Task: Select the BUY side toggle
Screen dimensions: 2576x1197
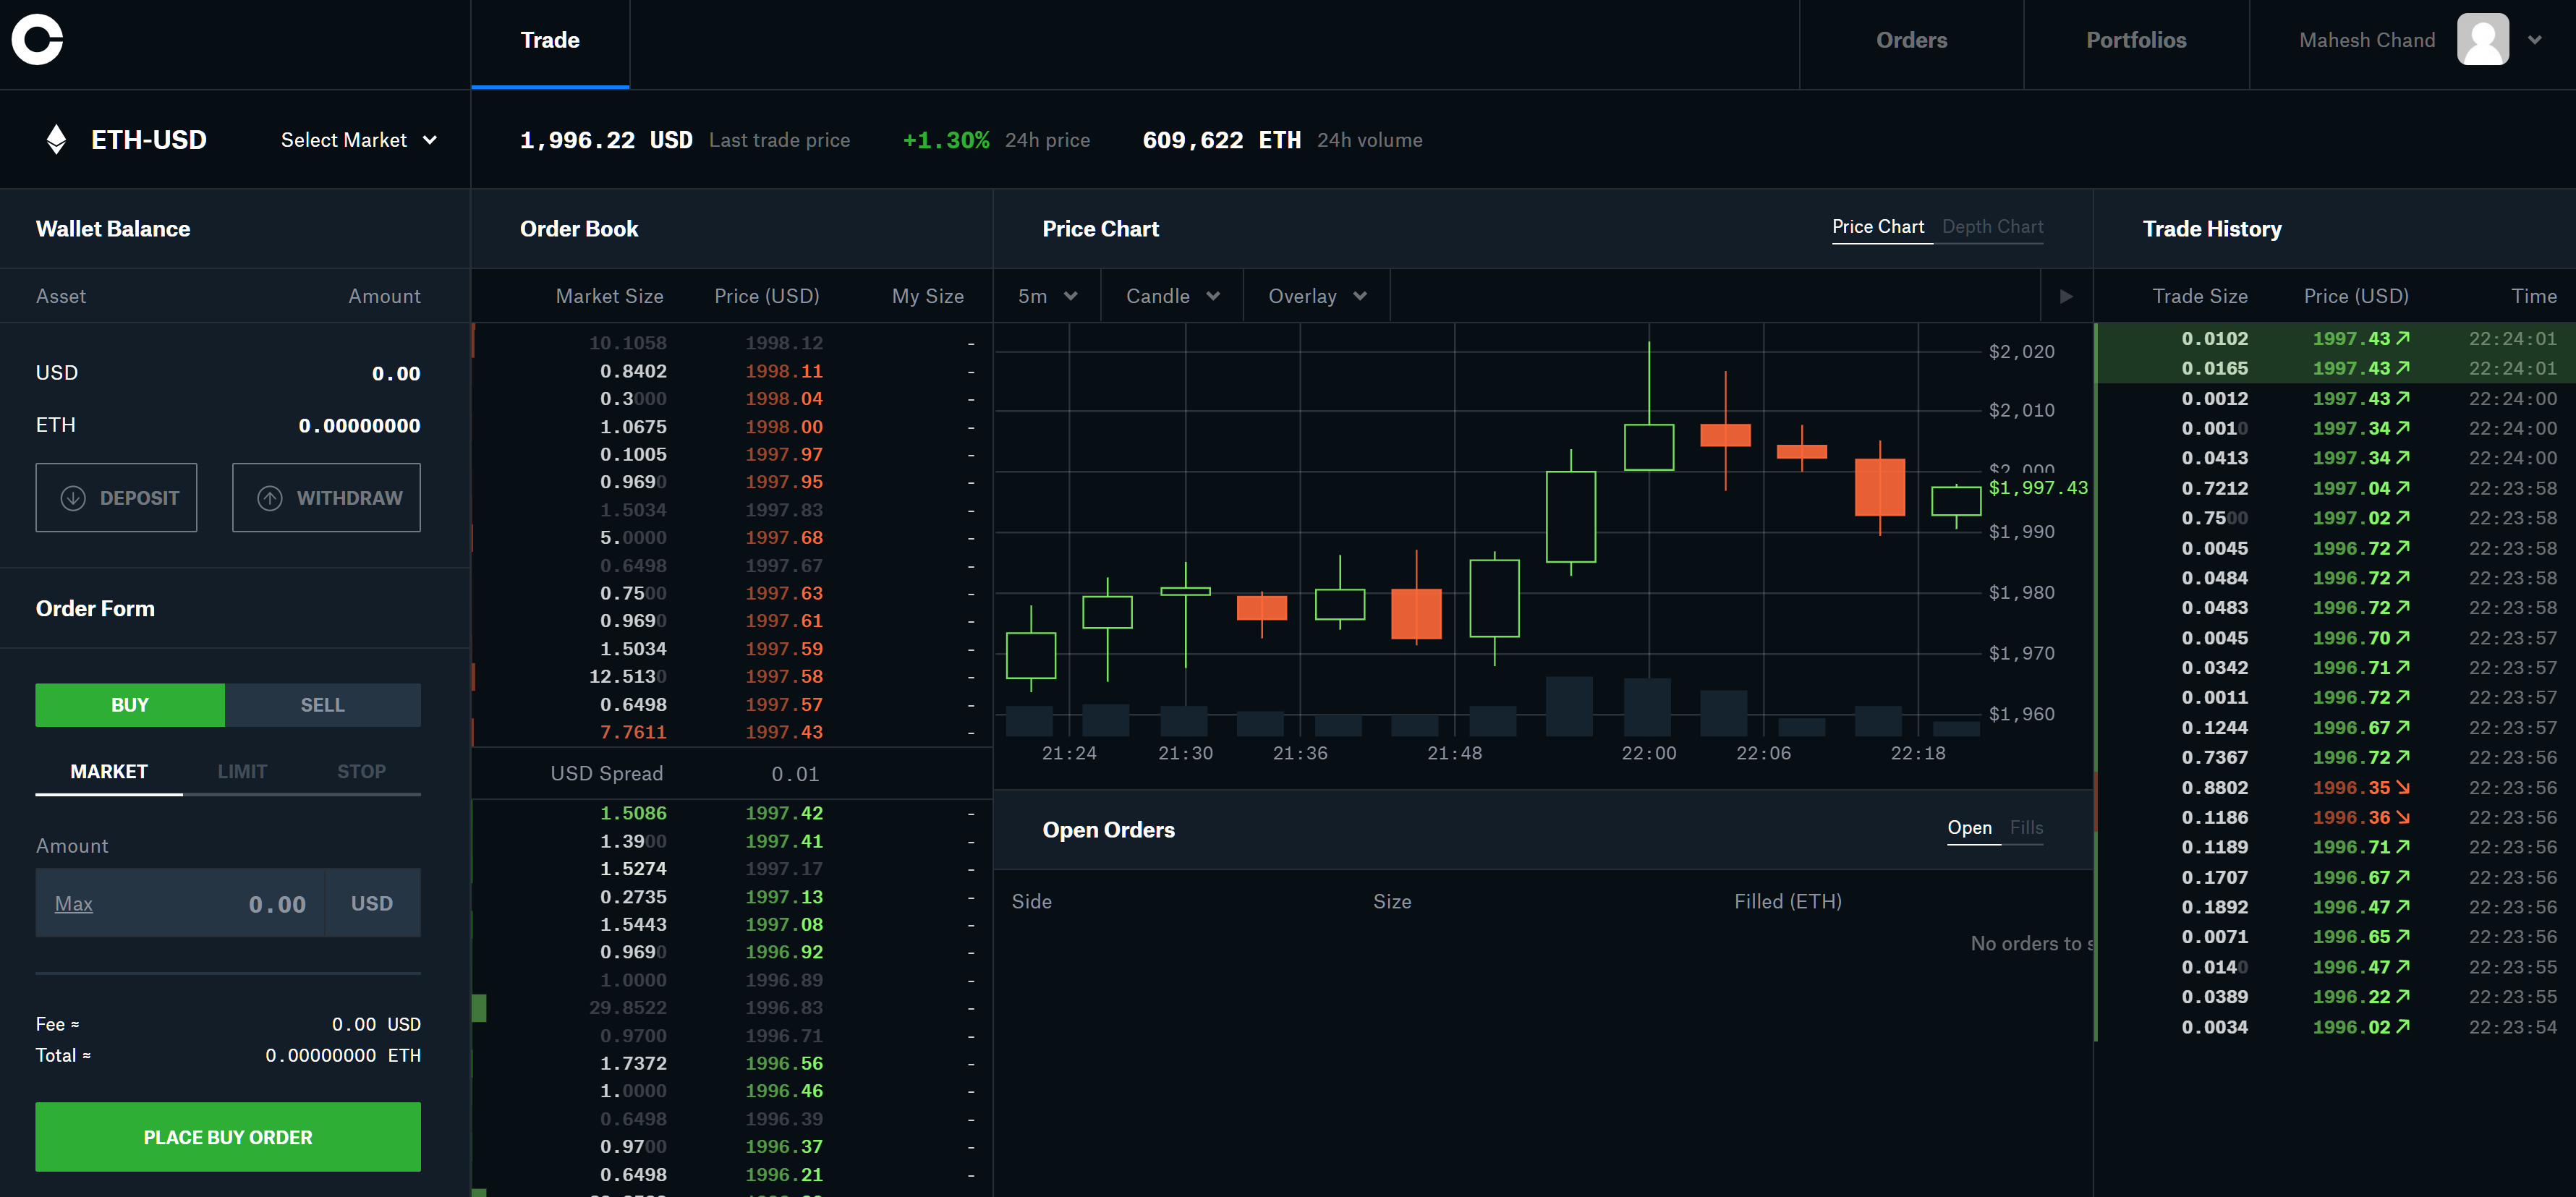Action: [x=130, y=705]
